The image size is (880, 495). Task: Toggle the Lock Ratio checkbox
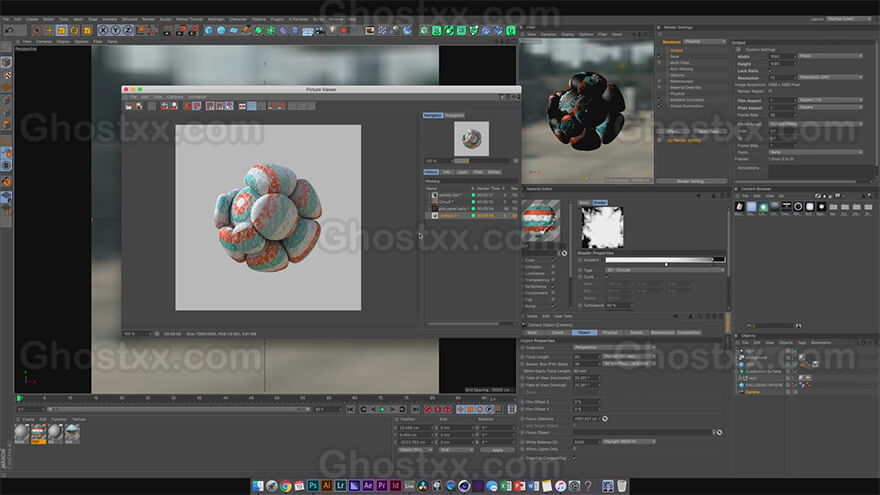pyautogui.click(x=770, y=71)
